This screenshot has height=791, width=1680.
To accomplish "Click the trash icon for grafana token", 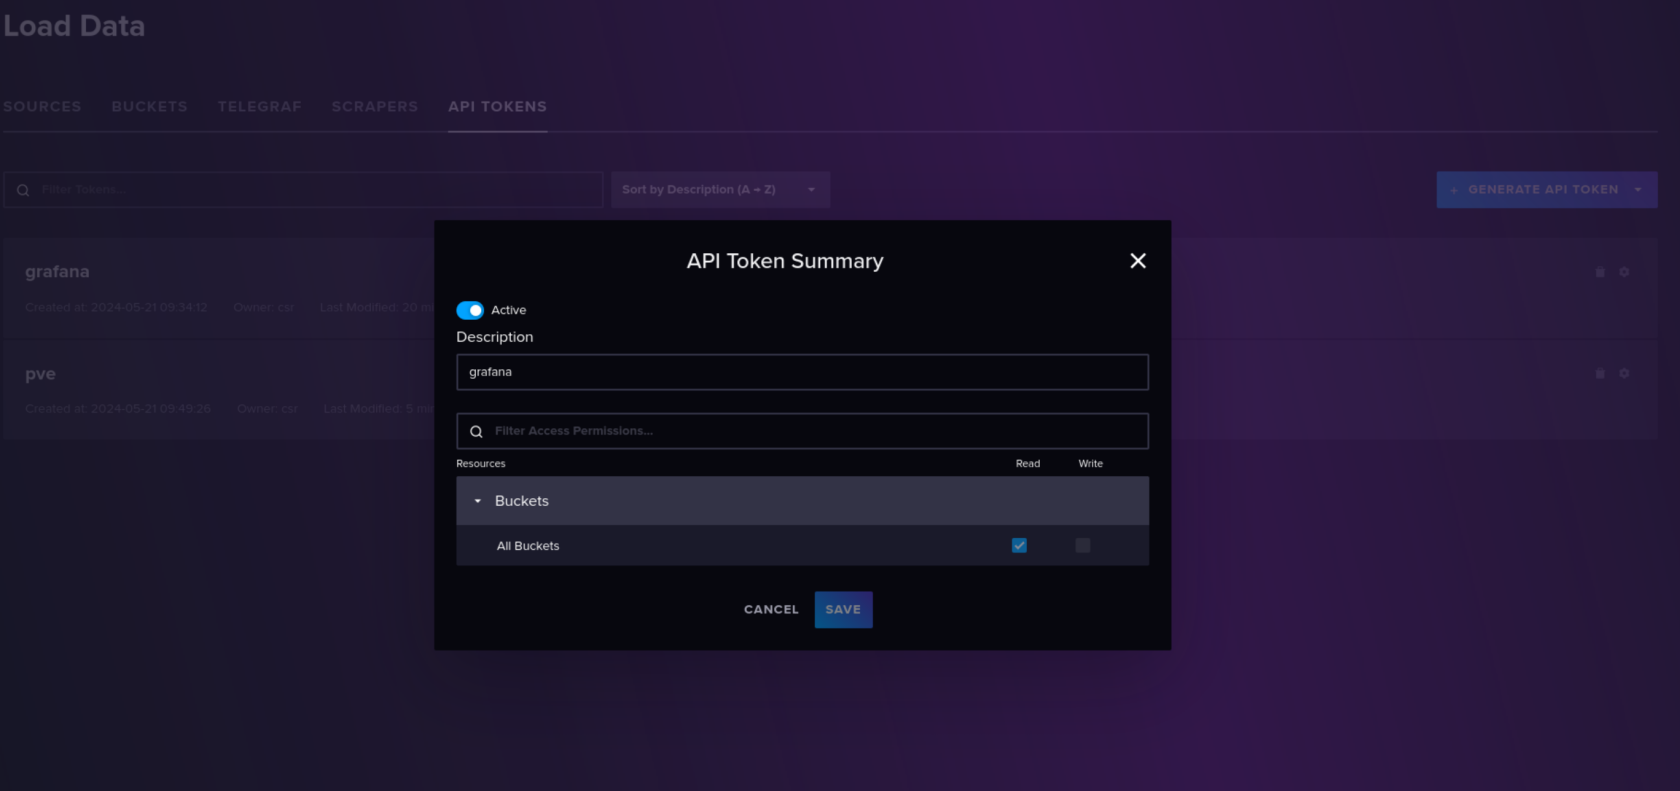I will point(1600,272).
